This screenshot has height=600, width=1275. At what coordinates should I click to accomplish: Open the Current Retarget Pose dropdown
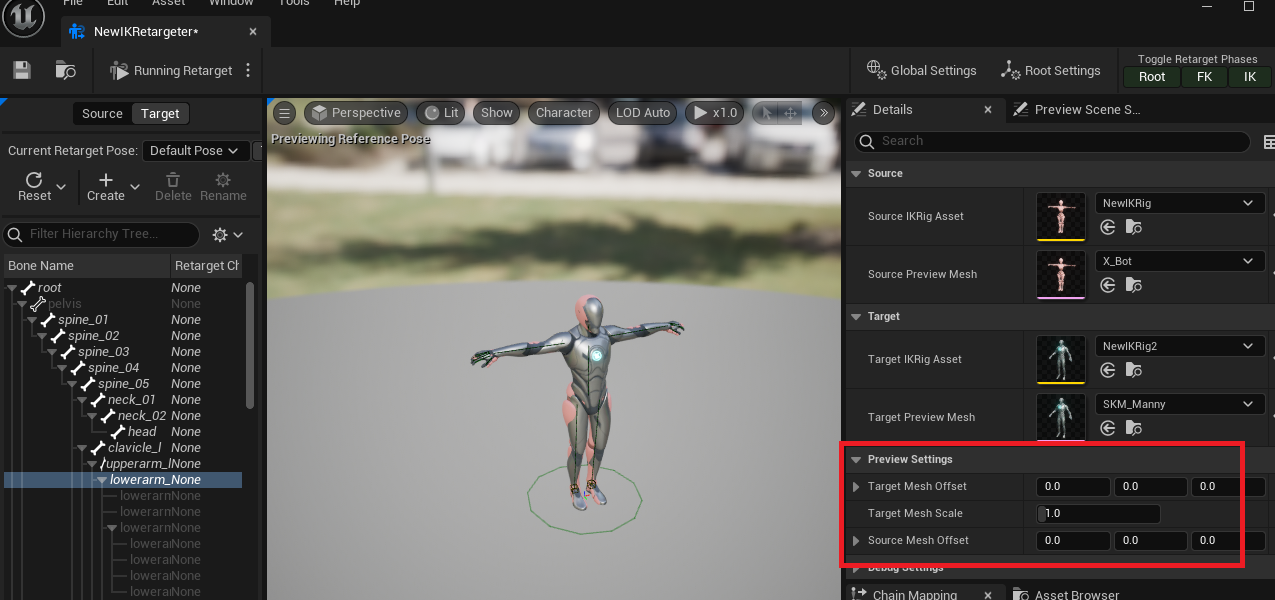click(196, 151)
